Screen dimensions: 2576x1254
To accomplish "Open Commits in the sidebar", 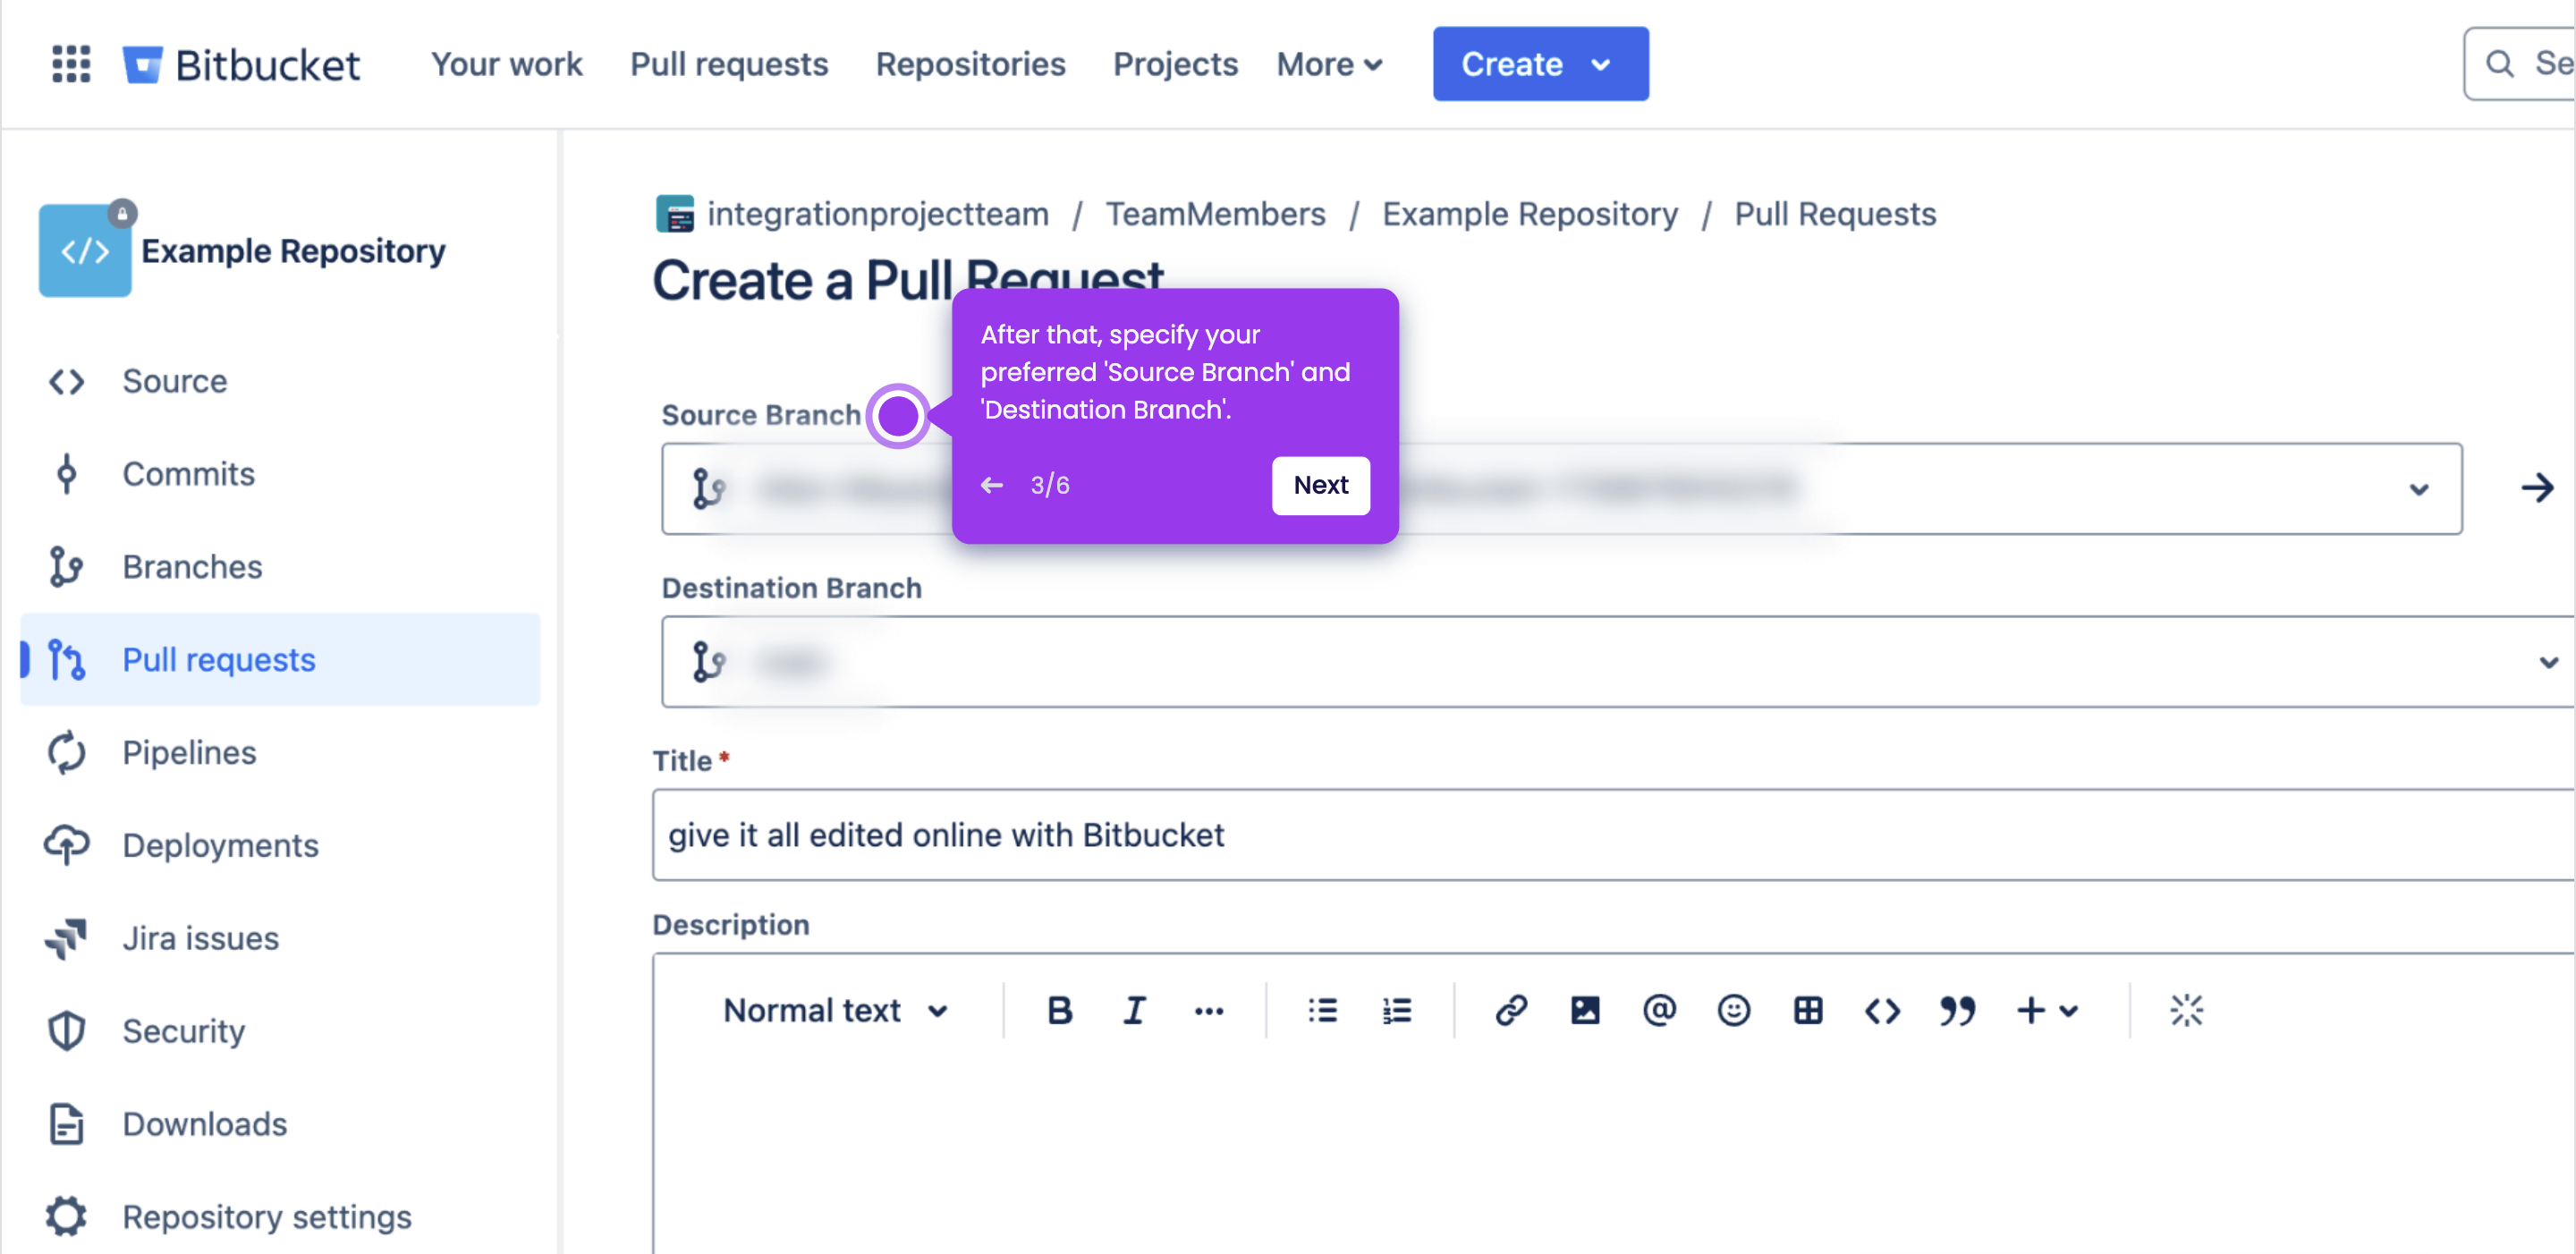I will click(280, 474).
